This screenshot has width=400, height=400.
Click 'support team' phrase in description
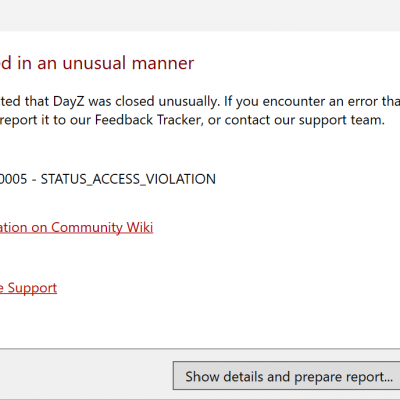click(x=342, y=120)
